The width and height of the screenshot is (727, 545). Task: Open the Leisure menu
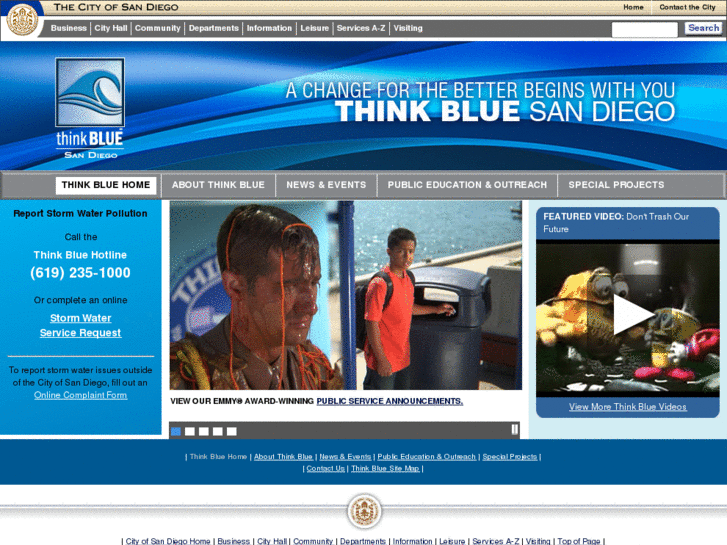pos(314,28)
